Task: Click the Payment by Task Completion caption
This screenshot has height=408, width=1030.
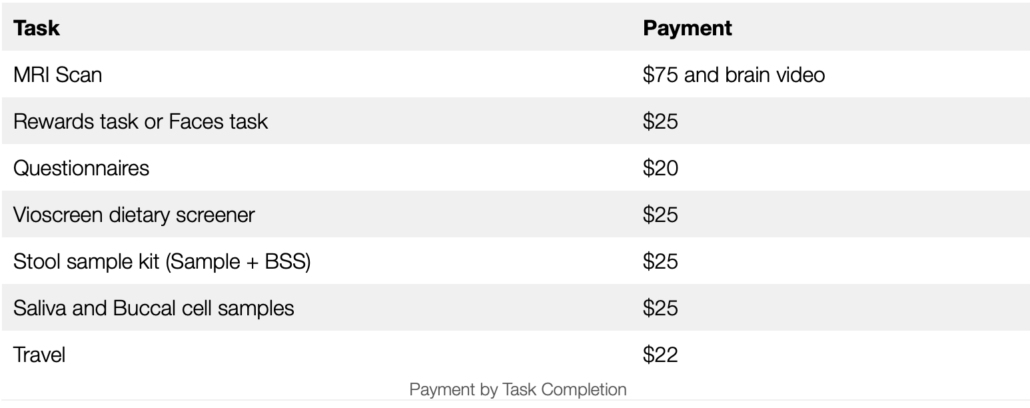Action: (x=518, y=390)
